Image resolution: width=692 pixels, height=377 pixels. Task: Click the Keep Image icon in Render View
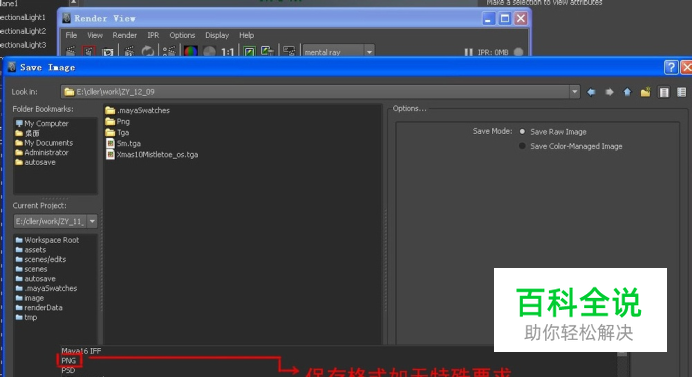point(249,51)
